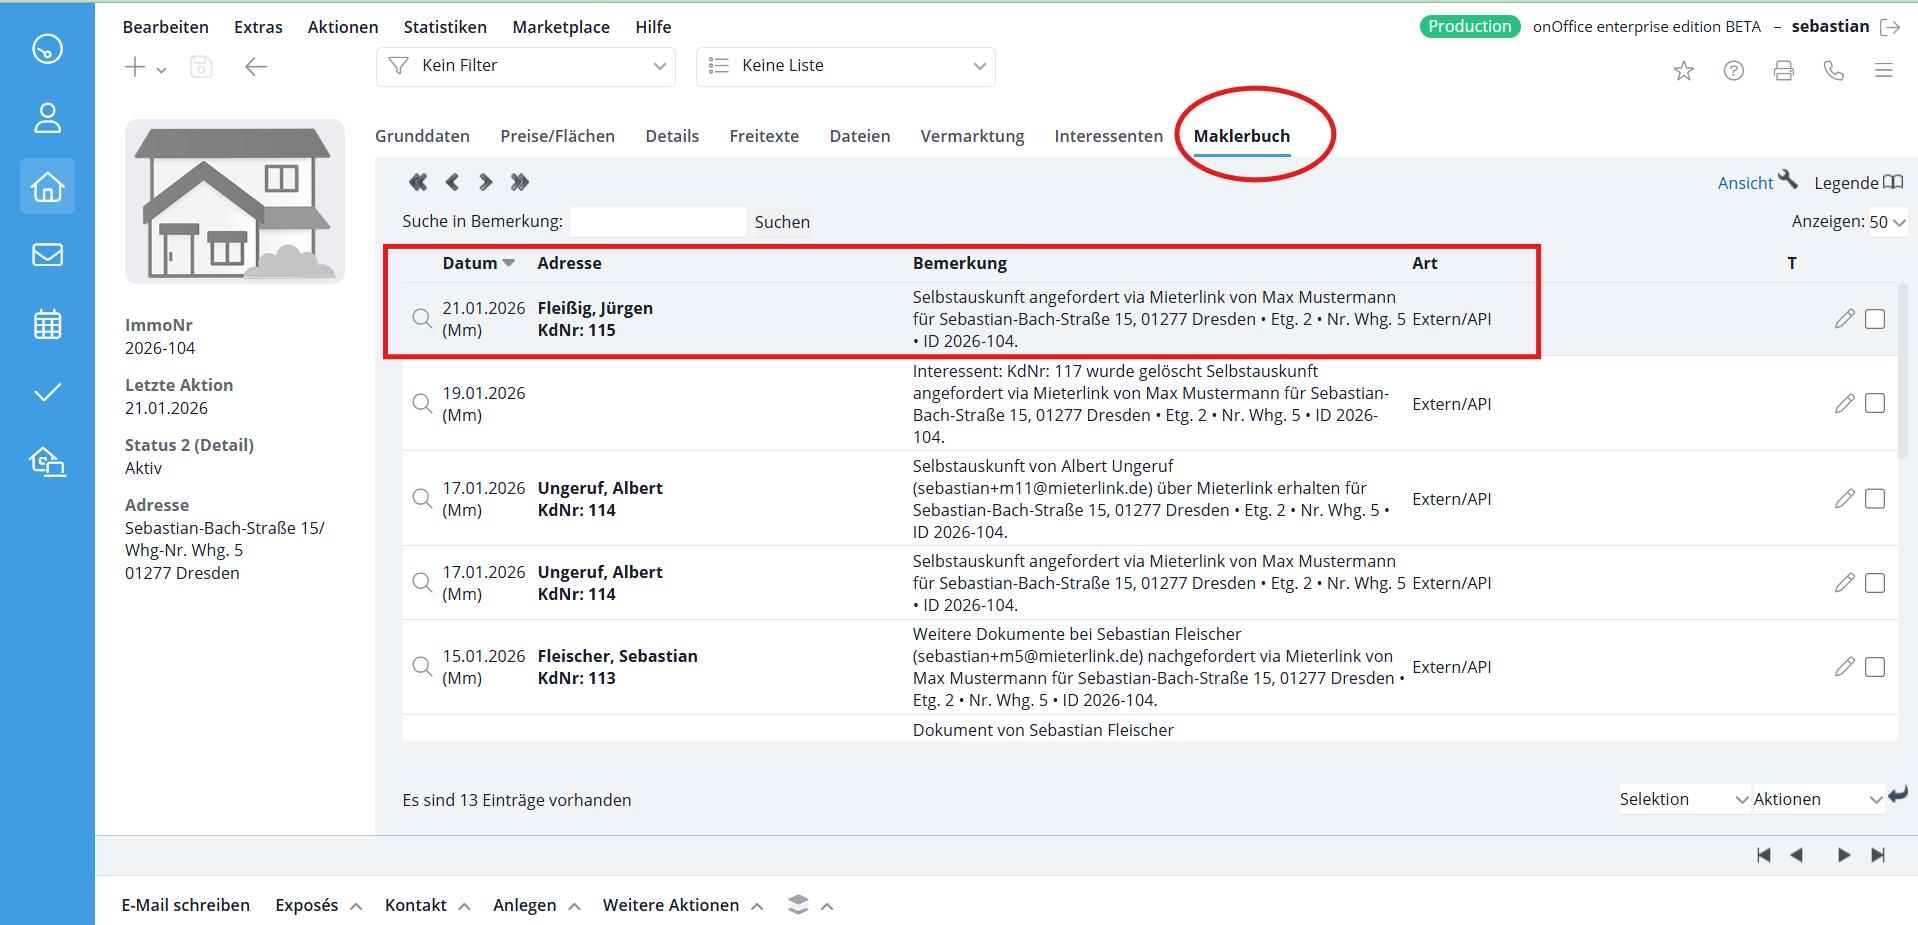The height and width of the screenshot is (925, 1918).
Task: Click the edit pencil for Fleißig, Jürgen entry
Action: point(1845,319)
